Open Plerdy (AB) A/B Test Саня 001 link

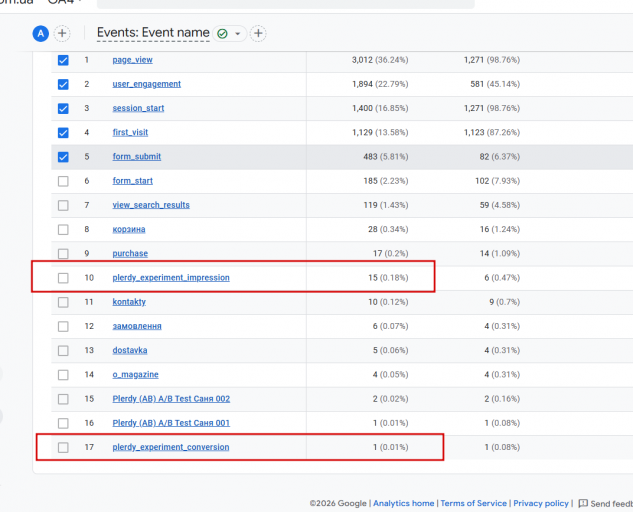click(171, 423)
